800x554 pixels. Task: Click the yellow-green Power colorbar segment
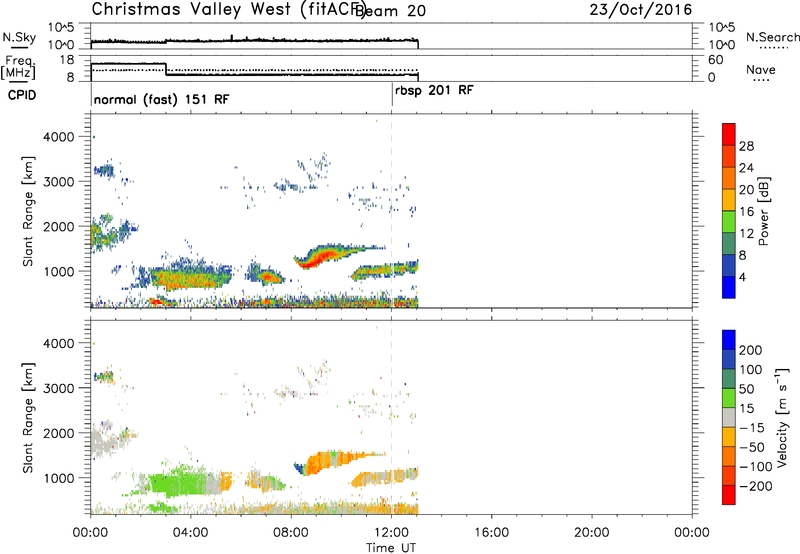pos(729,222)
